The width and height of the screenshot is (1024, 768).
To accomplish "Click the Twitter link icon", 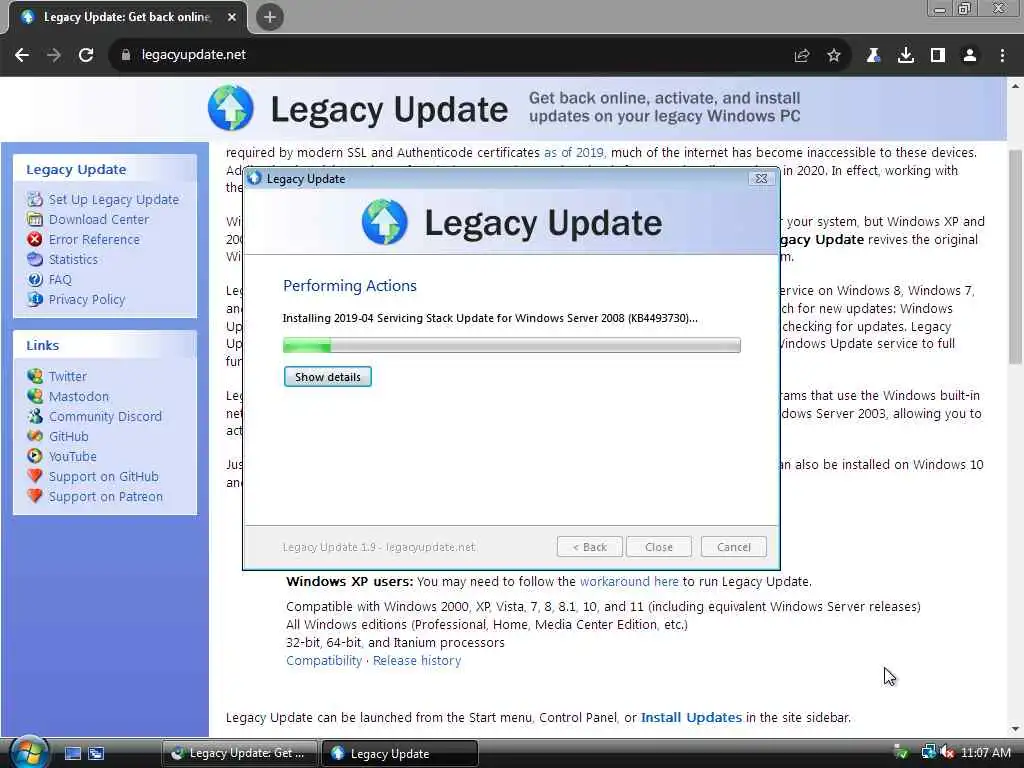I will [35, 376].
